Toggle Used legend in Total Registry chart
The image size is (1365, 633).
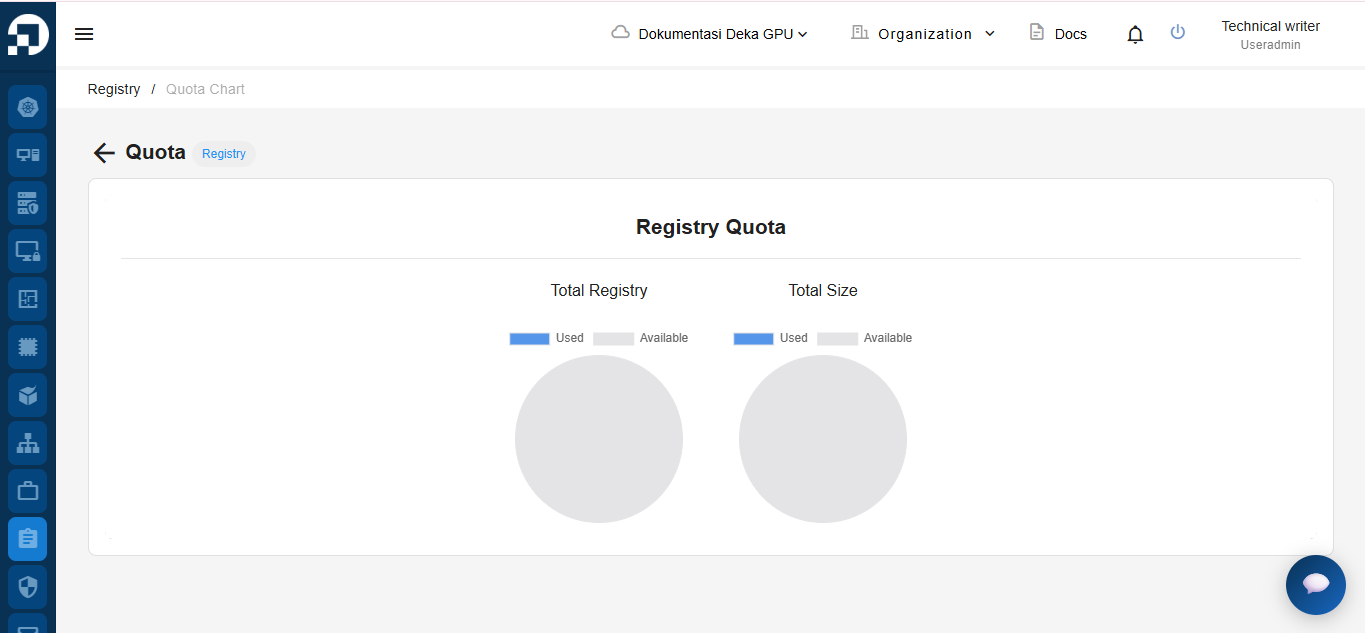click(x=546, y=338)
